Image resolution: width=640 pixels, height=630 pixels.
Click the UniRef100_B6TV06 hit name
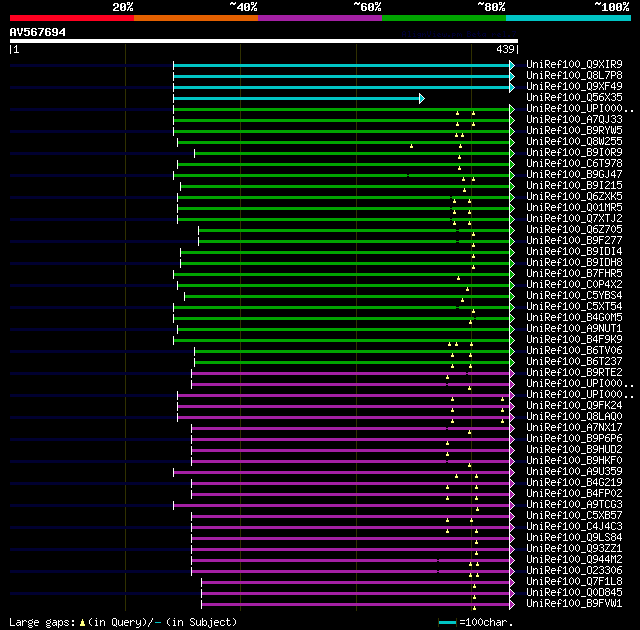(x=574, y=350)
